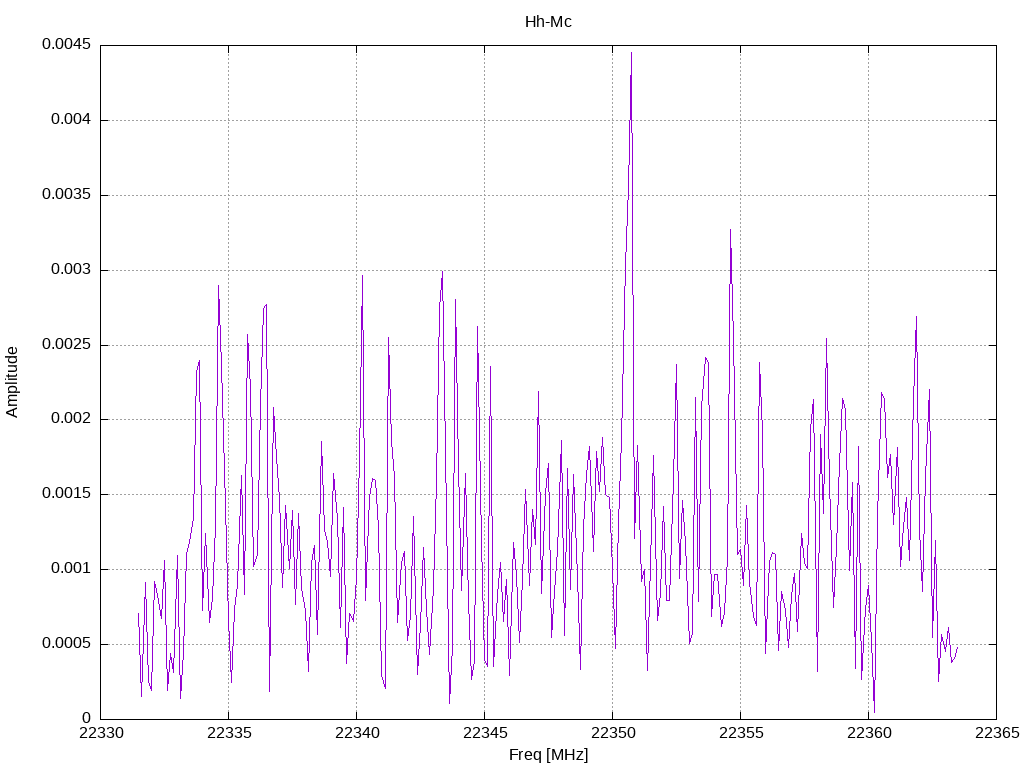
Task: Click the 0.0025 y-axis tick label
Action: (x=66, y=345)
